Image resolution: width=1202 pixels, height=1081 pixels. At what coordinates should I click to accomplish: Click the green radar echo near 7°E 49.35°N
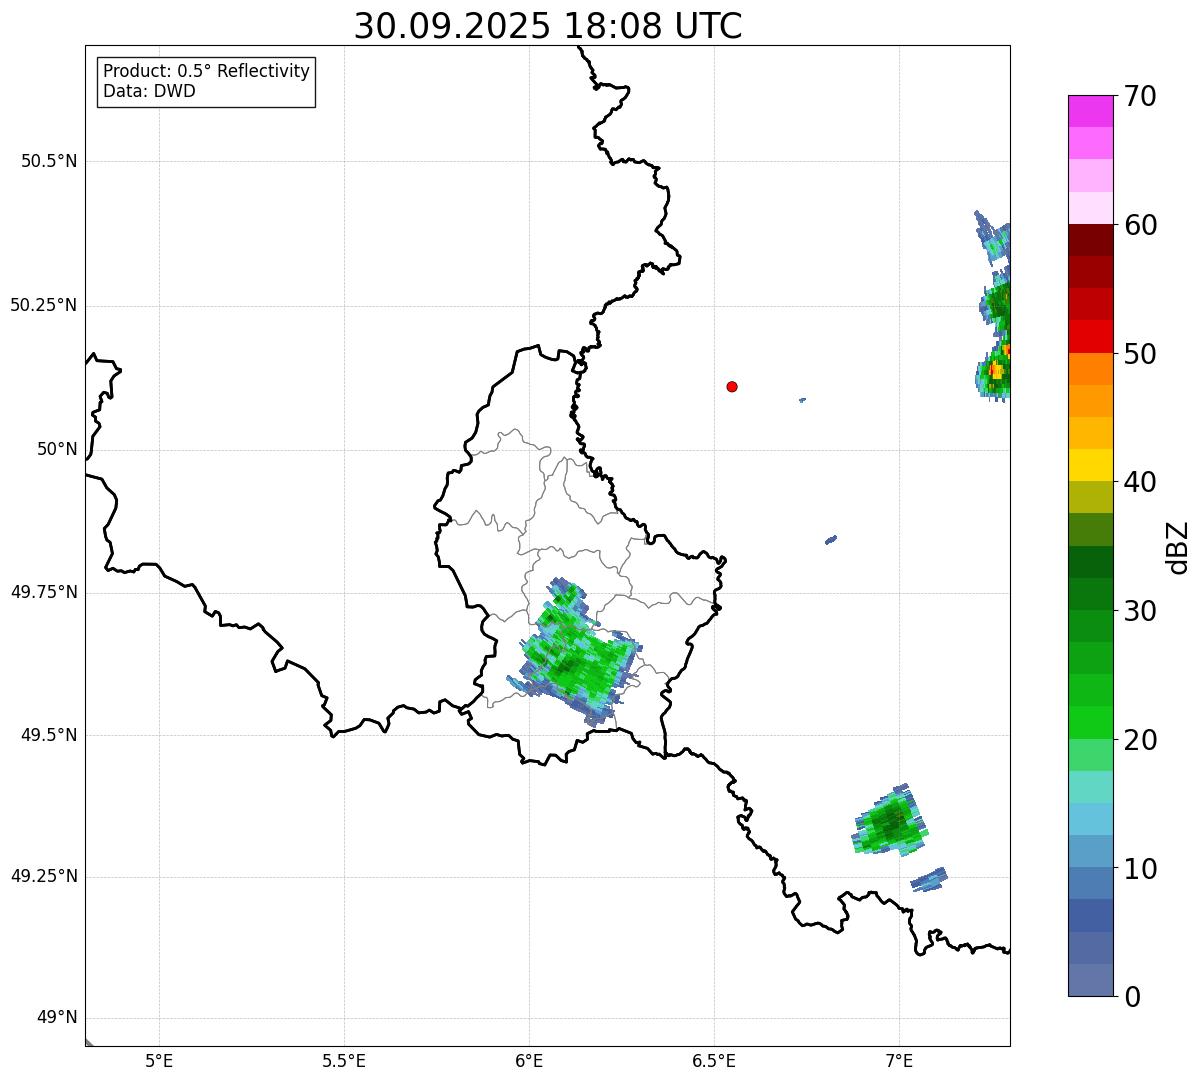(891, 822)
